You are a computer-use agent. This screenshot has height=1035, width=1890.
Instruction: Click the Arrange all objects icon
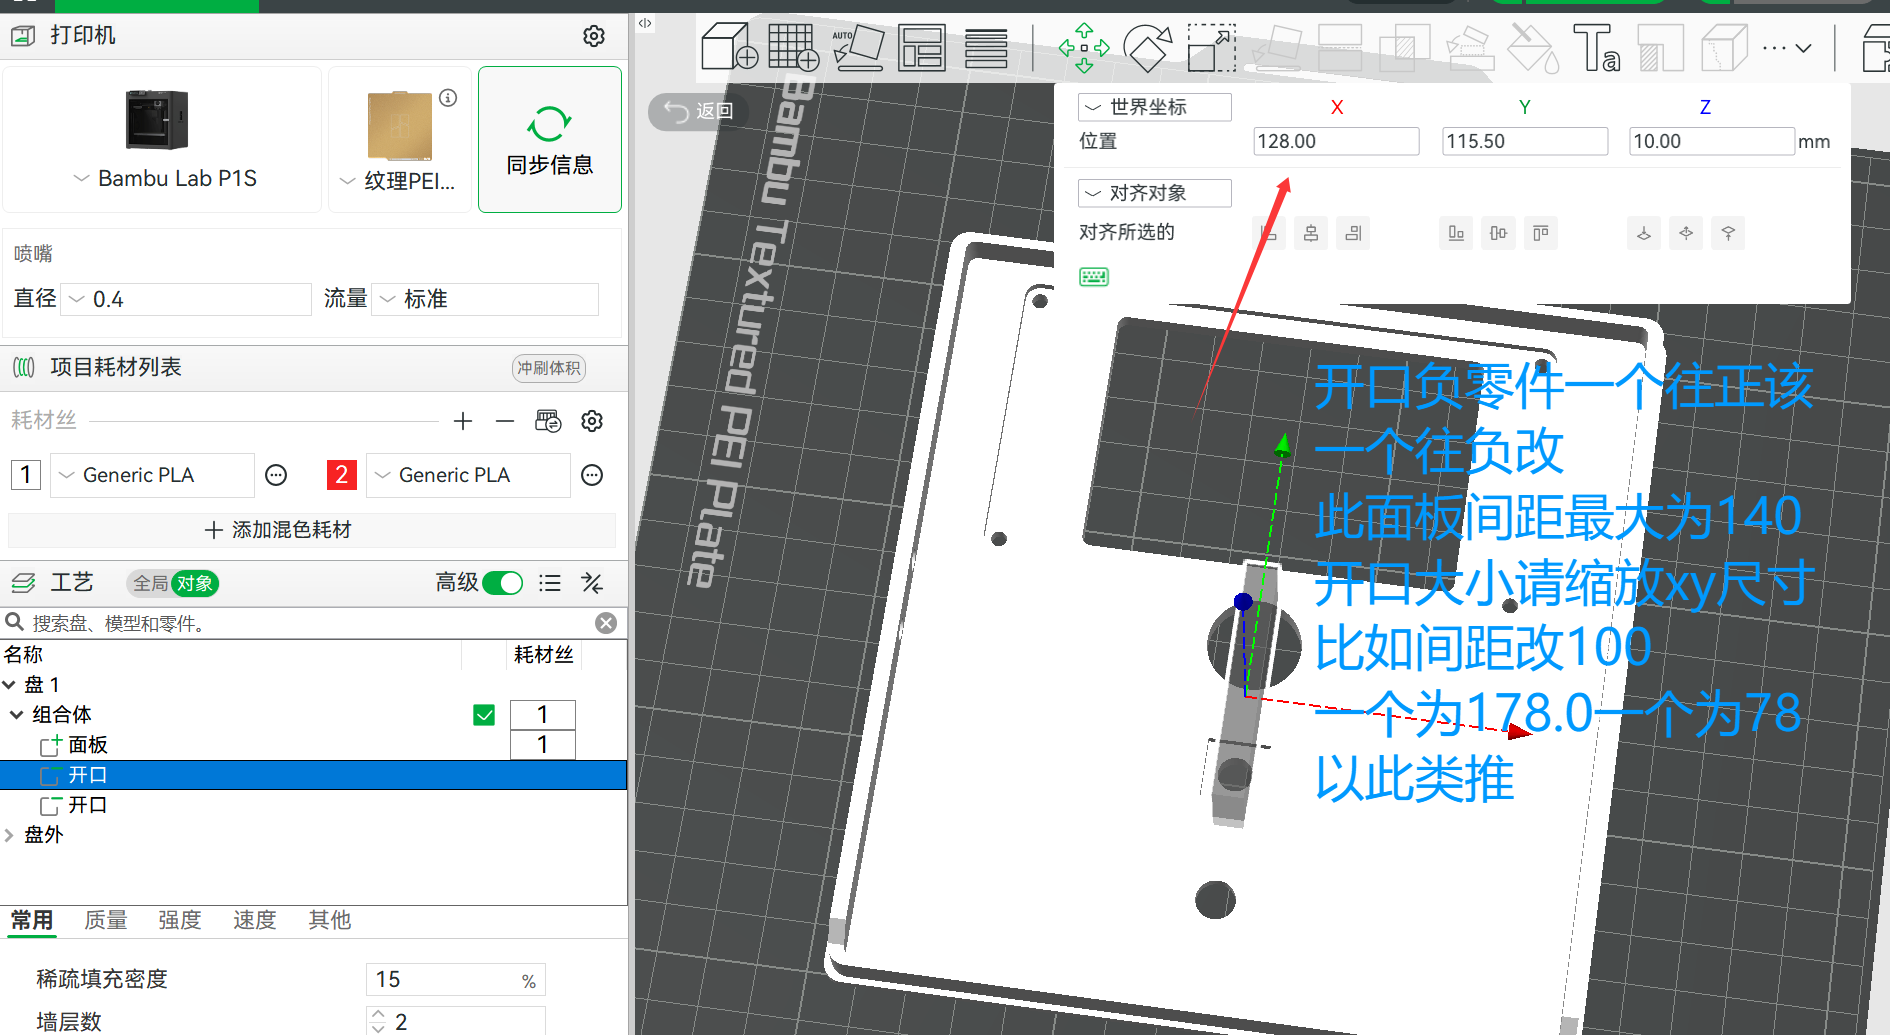(922, 47)
